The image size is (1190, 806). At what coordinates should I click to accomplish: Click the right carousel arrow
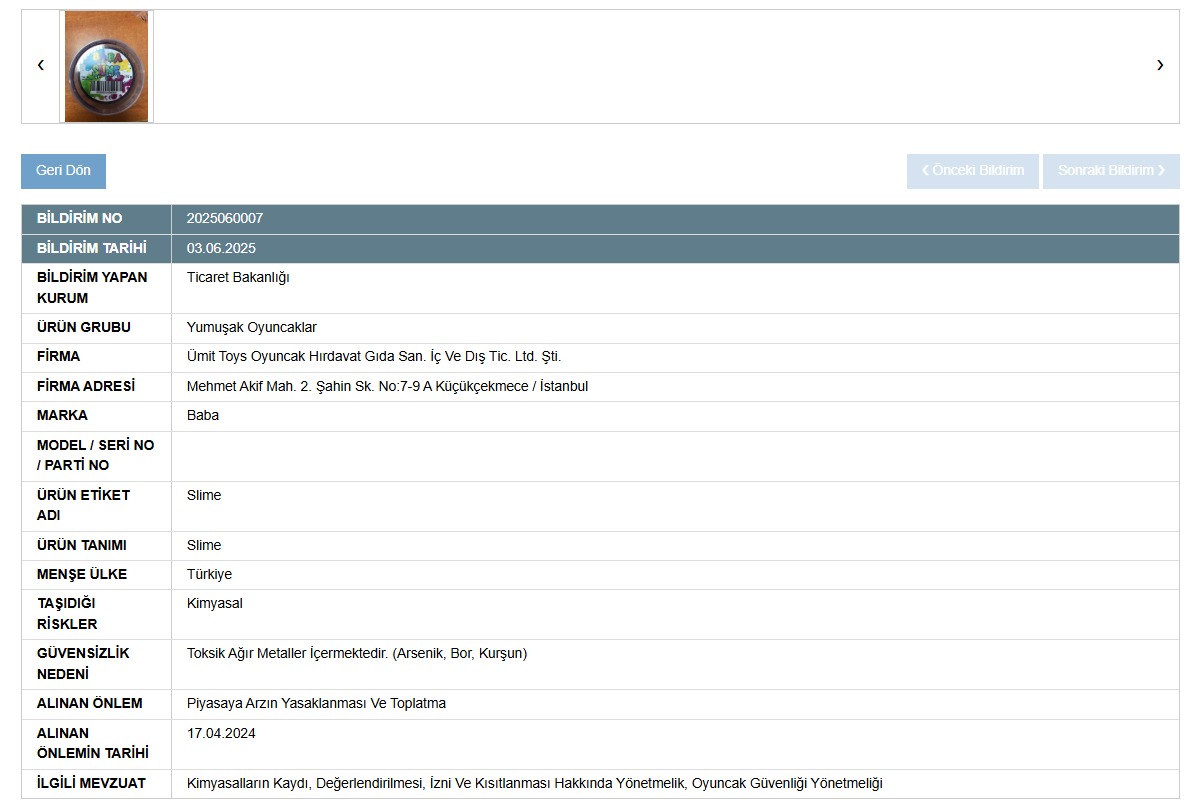point(1159,66)
